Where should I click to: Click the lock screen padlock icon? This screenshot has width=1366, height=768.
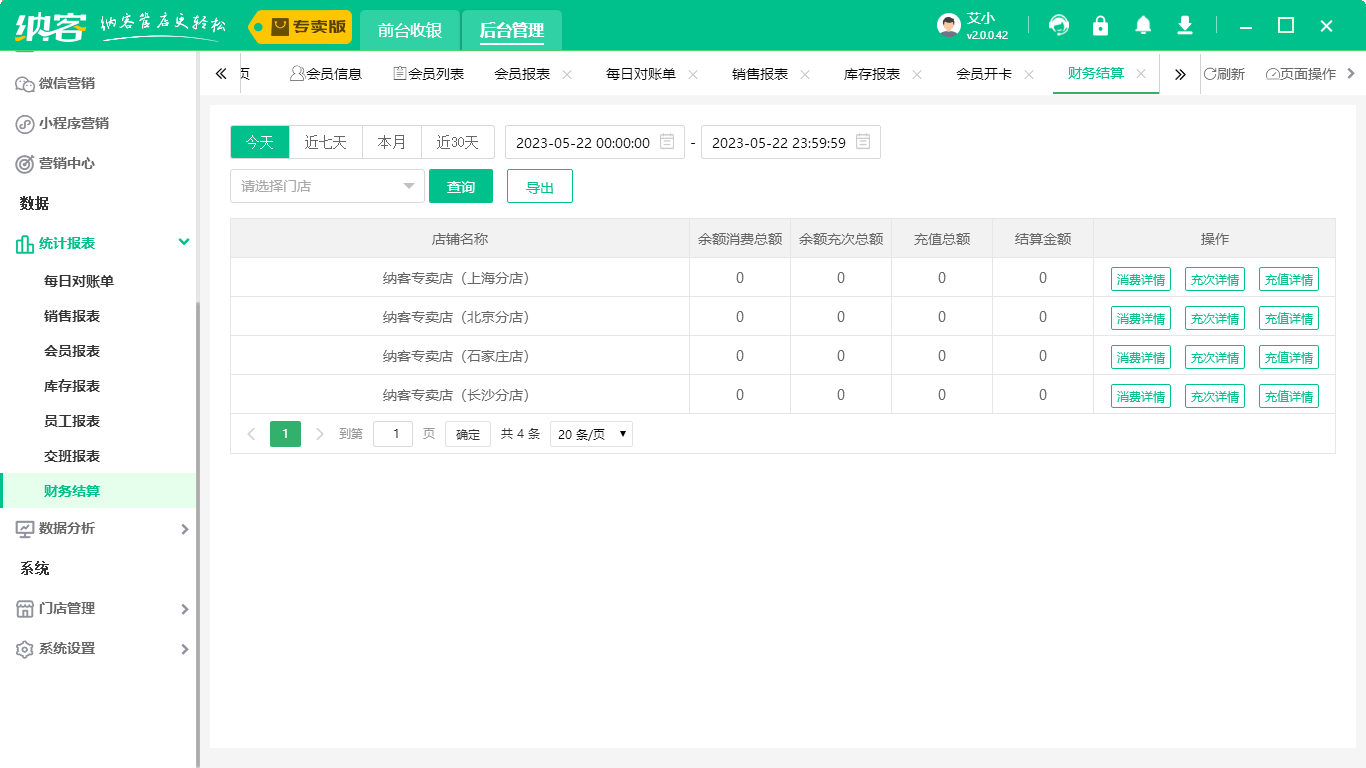coord(1100,25)
